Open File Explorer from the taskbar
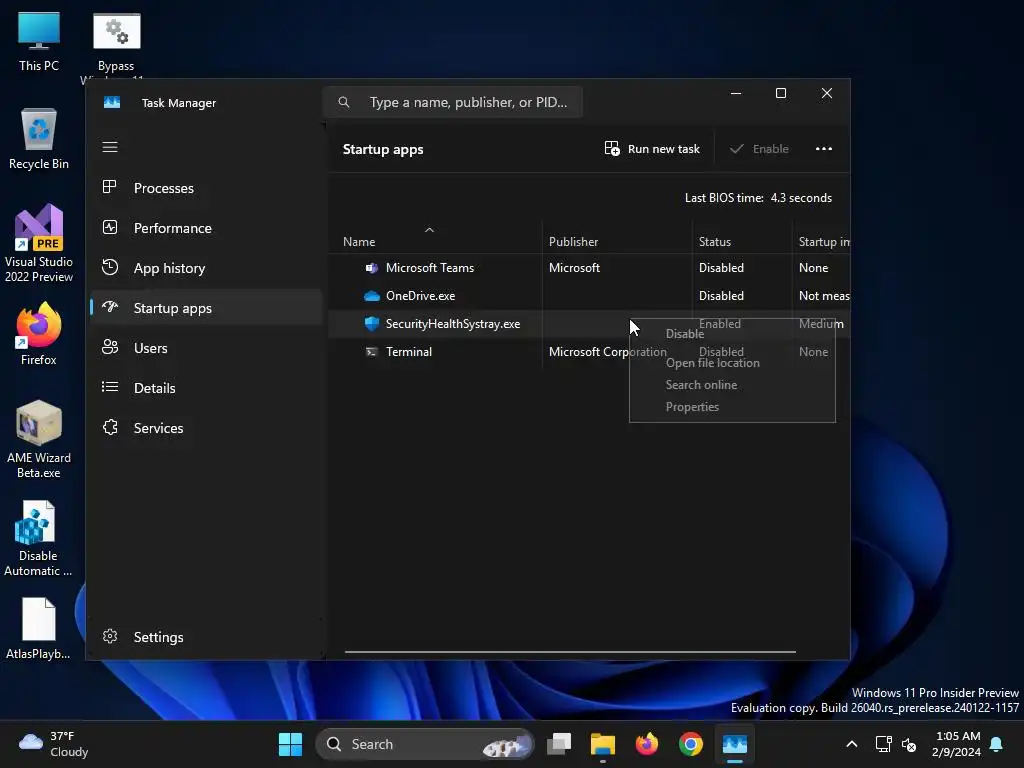The height and width of the screenshot is (768, 1024). point(603,744)
